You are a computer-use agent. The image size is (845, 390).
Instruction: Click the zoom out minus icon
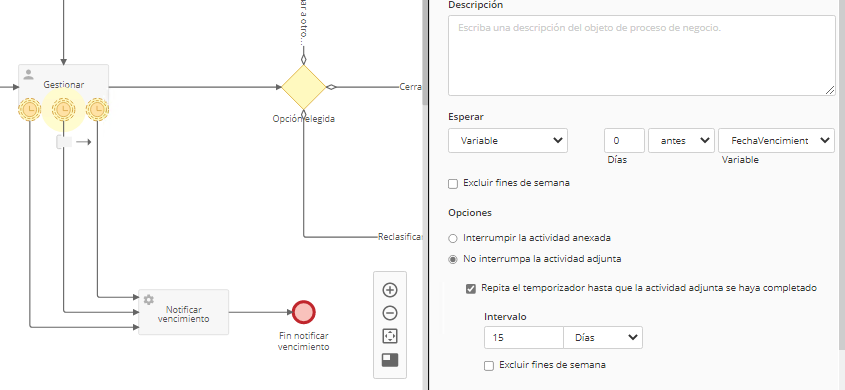coord(390,313)
